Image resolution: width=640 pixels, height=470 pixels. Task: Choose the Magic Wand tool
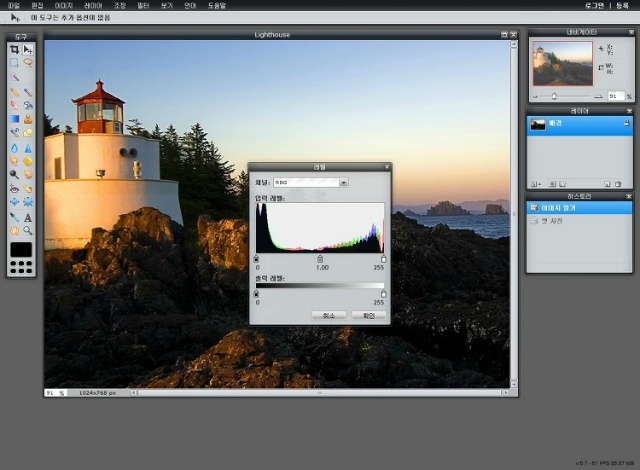14,76
